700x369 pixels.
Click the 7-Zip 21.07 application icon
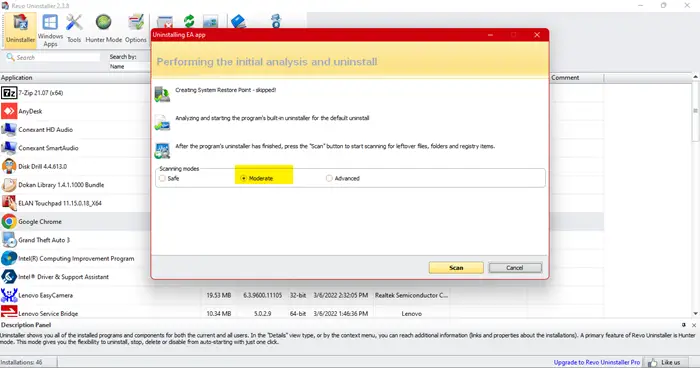tap(9, 93)
